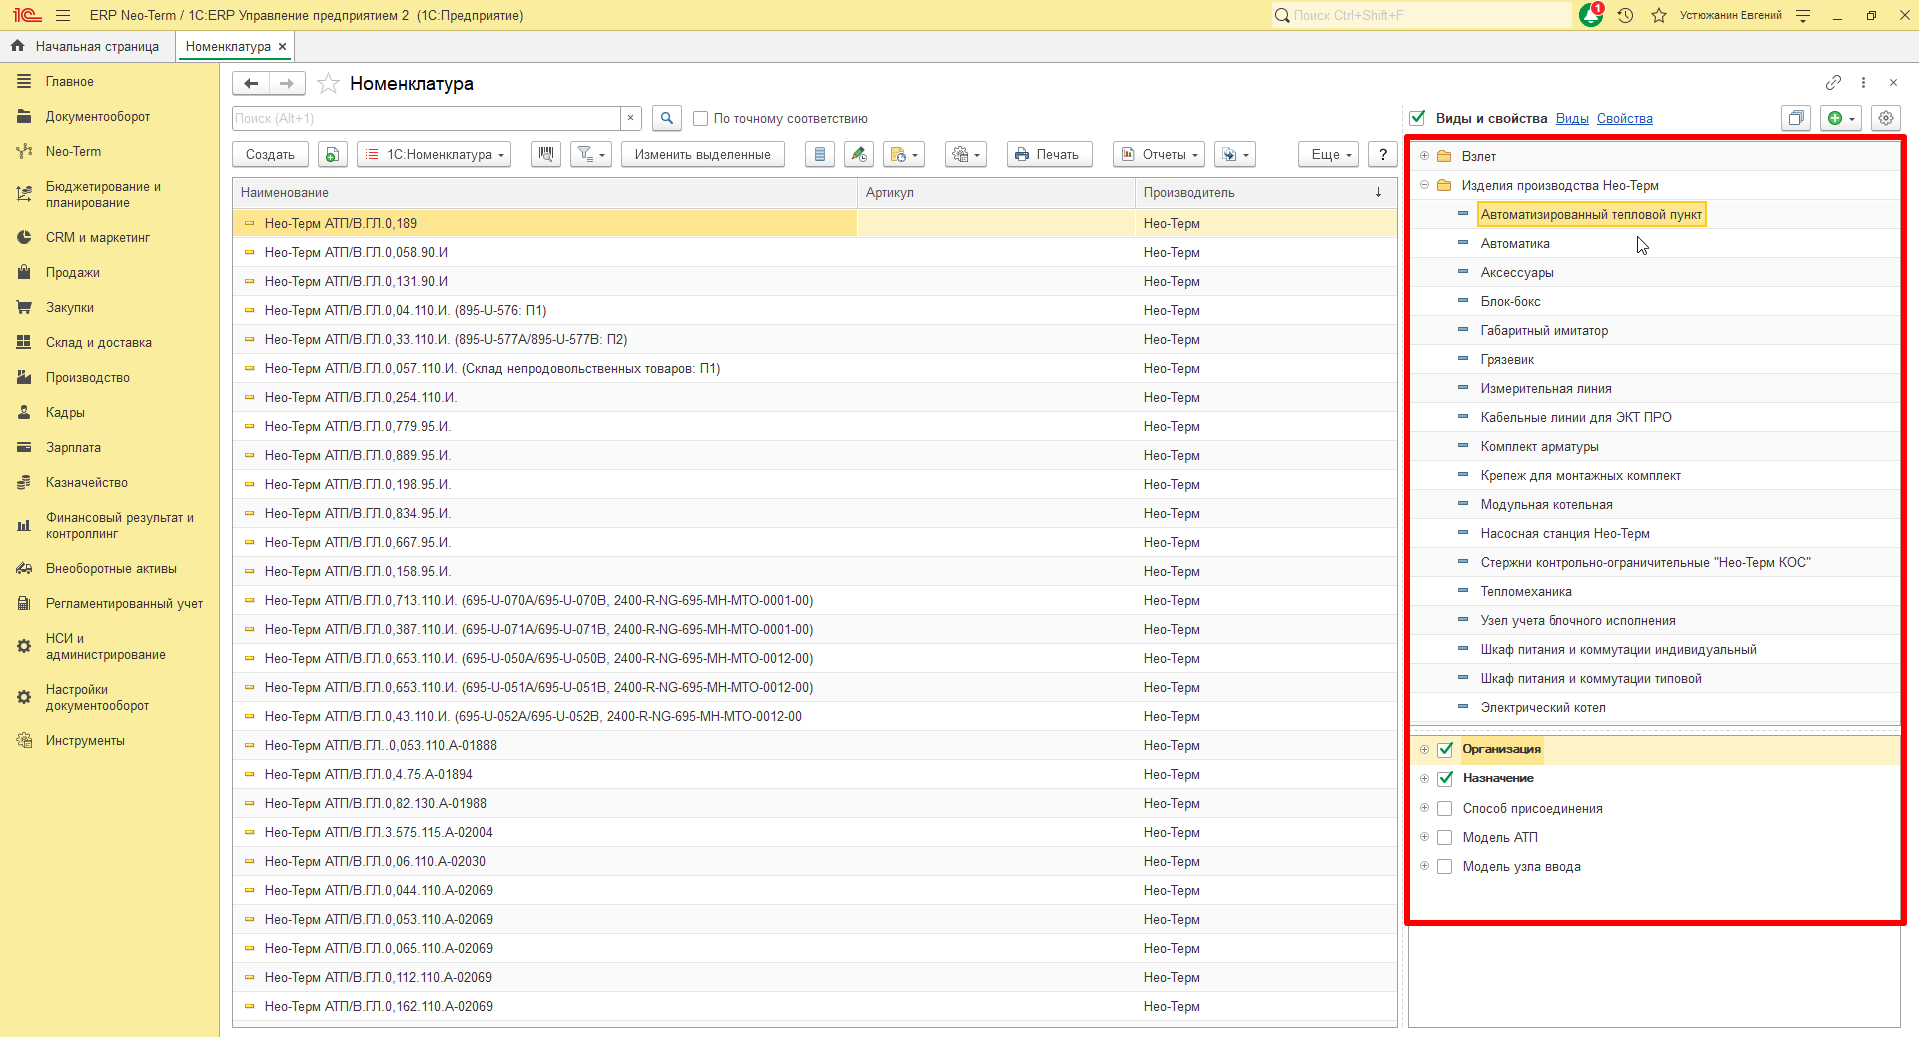Go back with the left arrow
This screenshot has height=1037, width=1919.
click(251, 84)
